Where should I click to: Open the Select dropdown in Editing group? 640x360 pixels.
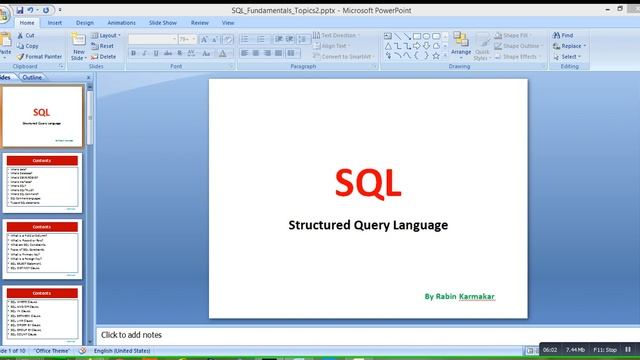click(567, 57)
